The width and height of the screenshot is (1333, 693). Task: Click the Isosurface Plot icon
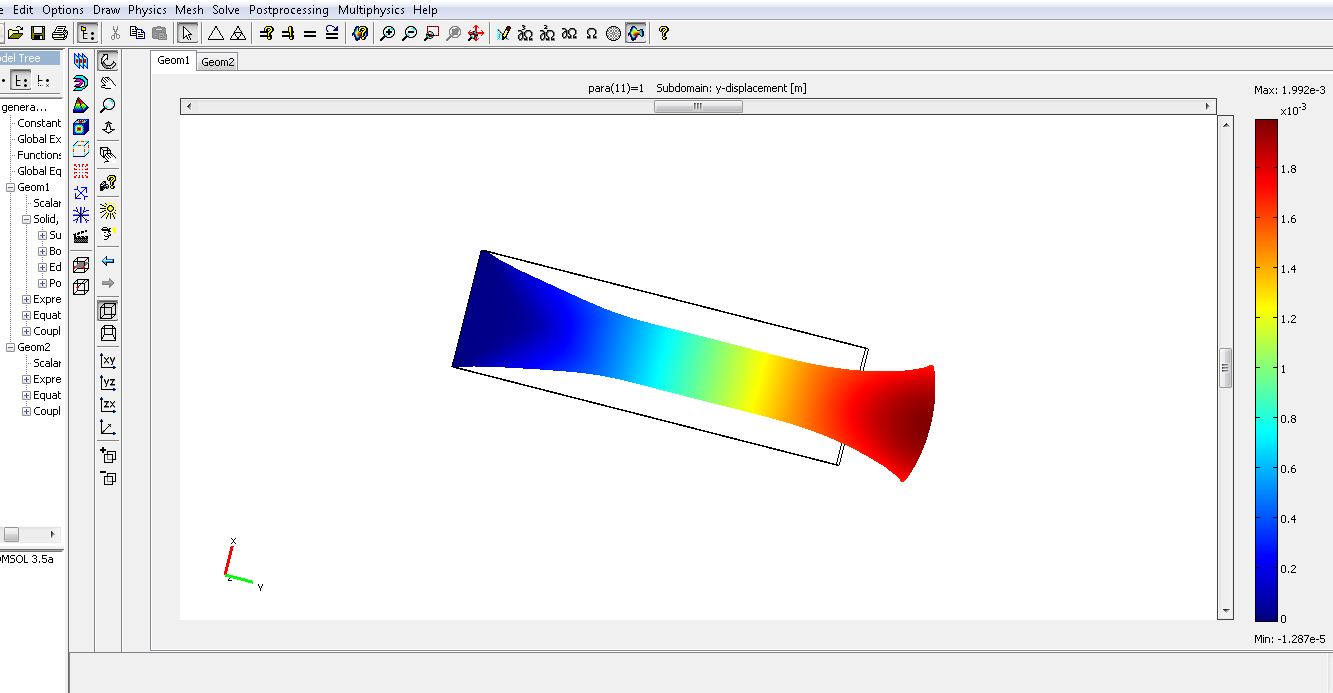point(81,84)
